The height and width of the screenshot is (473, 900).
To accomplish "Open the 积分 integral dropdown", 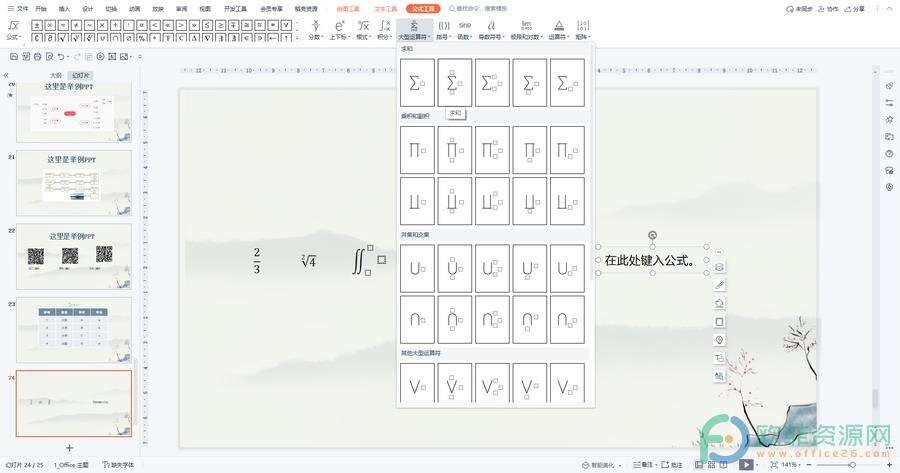I will [x=385, y=30].
